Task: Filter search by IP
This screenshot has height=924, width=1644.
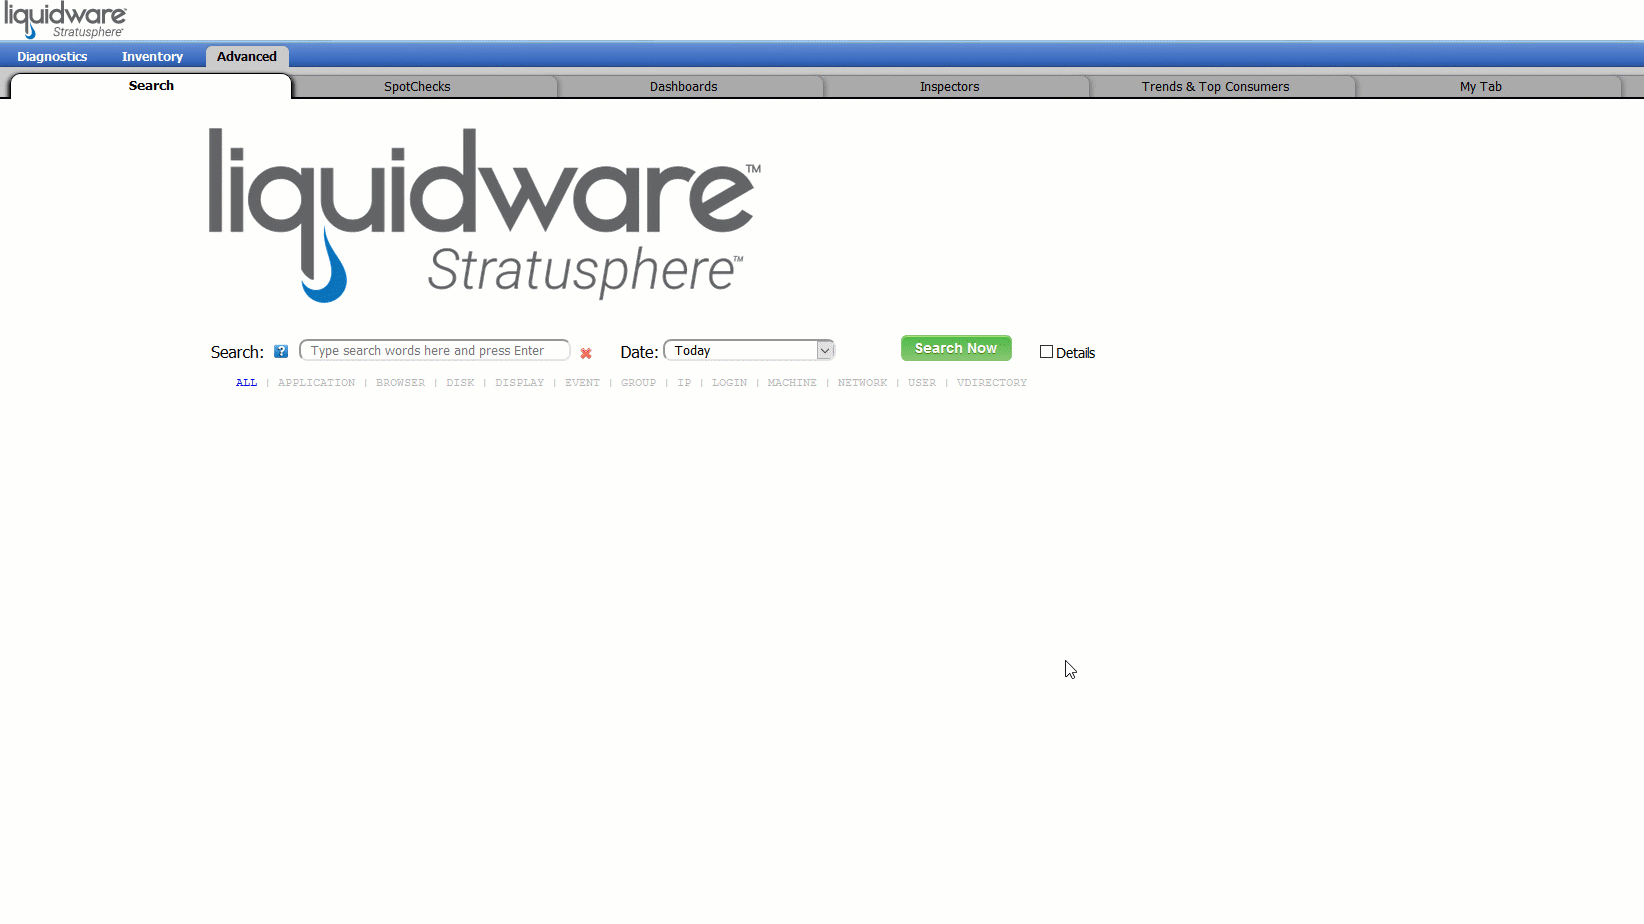Action: [x=684, y=383]
